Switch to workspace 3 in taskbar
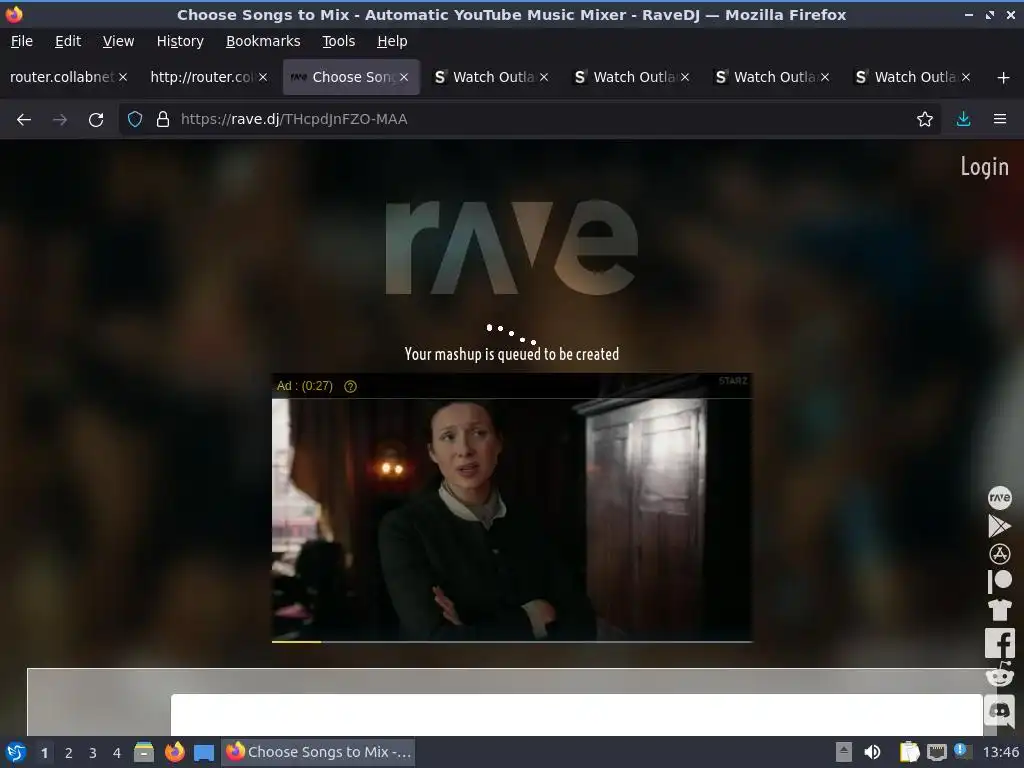The image size is (1024, 768). 92,753
